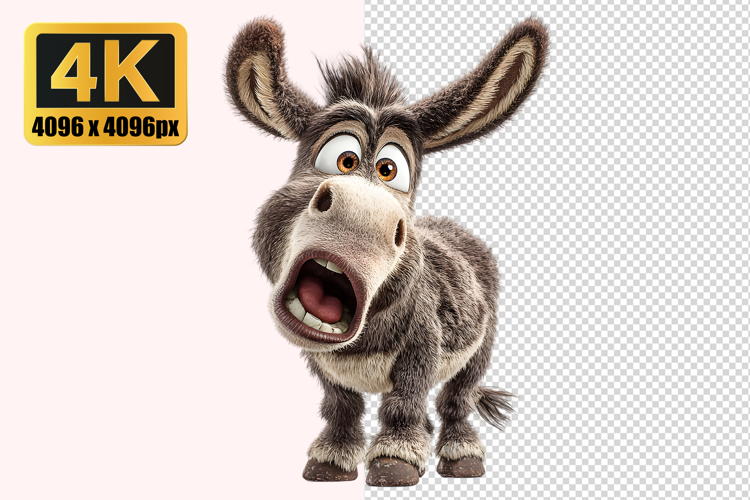Click the donkey's front middle hoof

pyautogui.click(x=392, y=470)
